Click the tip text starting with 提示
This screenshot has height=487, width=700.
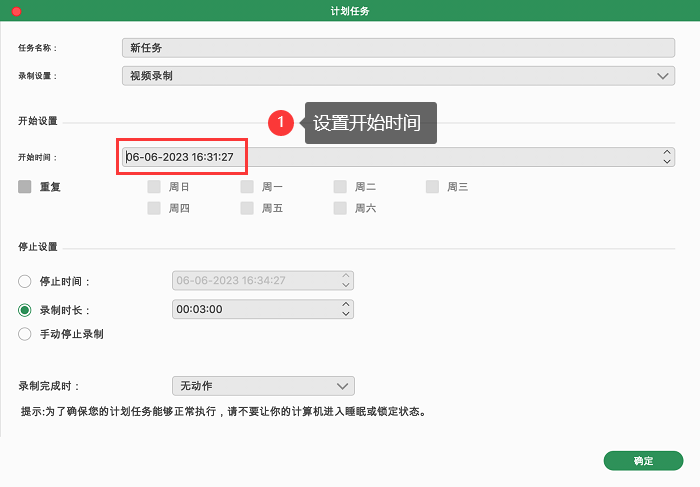click(x=224, y=411)
